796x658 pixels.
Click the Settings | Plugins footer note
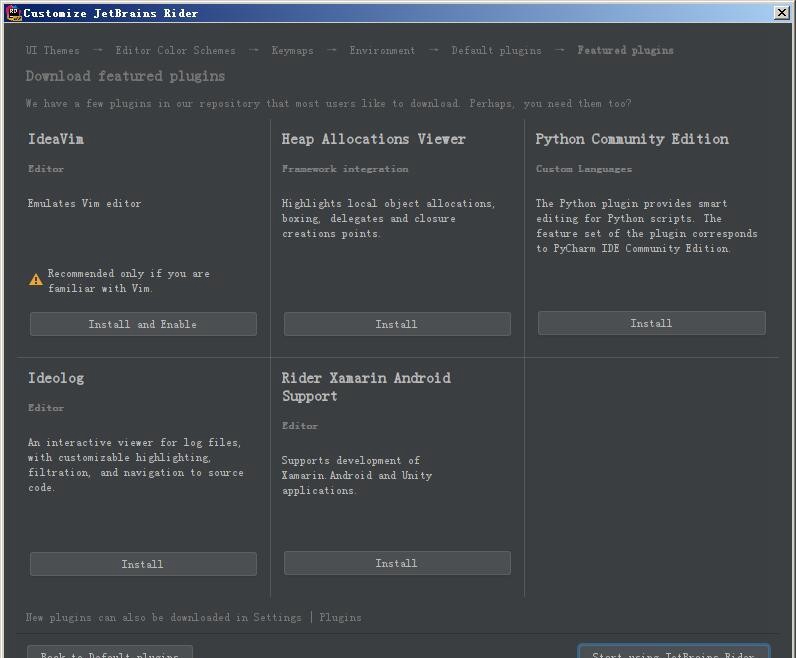point(193,617)
